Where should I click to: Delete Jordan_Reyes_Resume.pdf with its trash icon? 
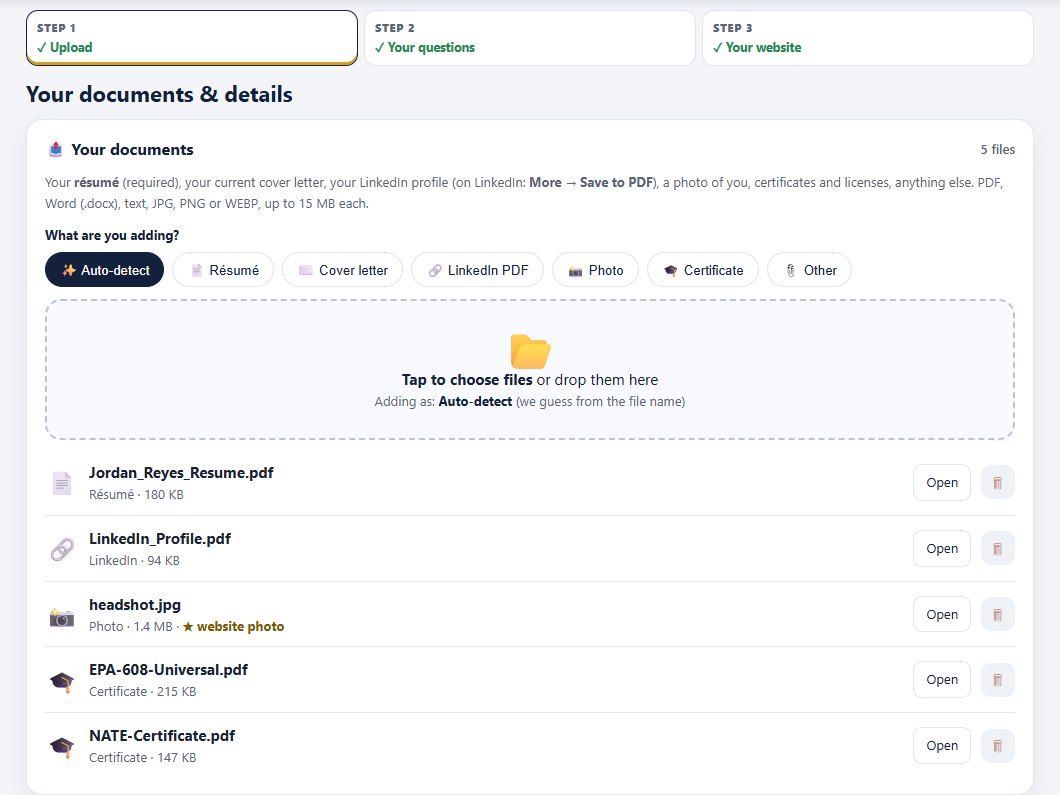pyautogui.click(x=997, y=483)
